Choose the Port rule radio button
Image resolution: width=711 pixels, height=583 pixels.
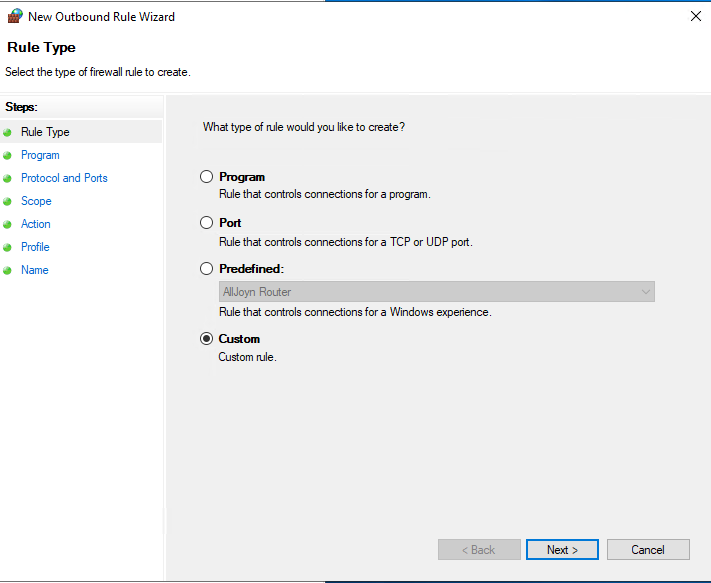207,223
